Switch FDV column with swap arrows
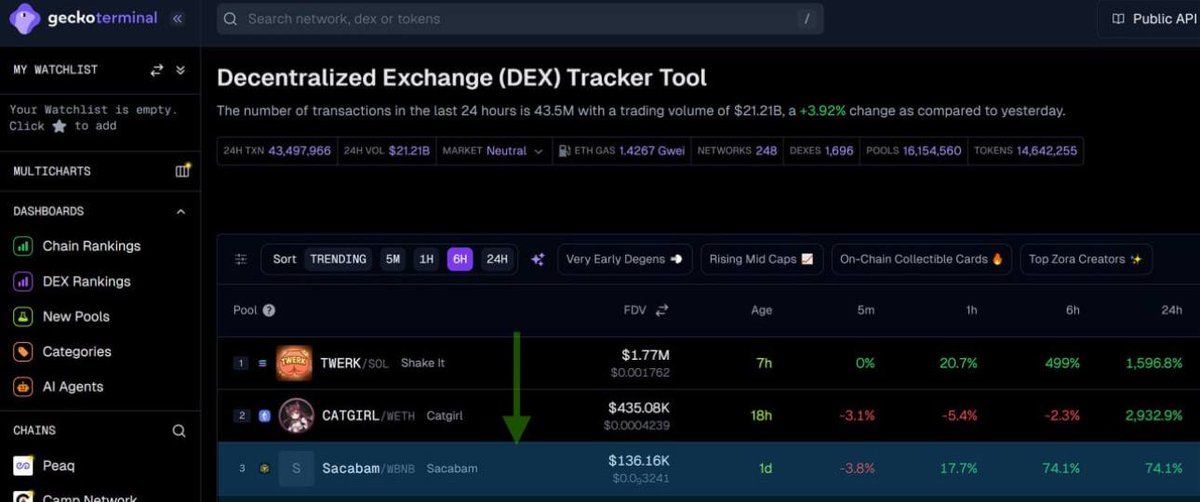The height and width of the screenshot is (502, 1200). click(662, 310)
